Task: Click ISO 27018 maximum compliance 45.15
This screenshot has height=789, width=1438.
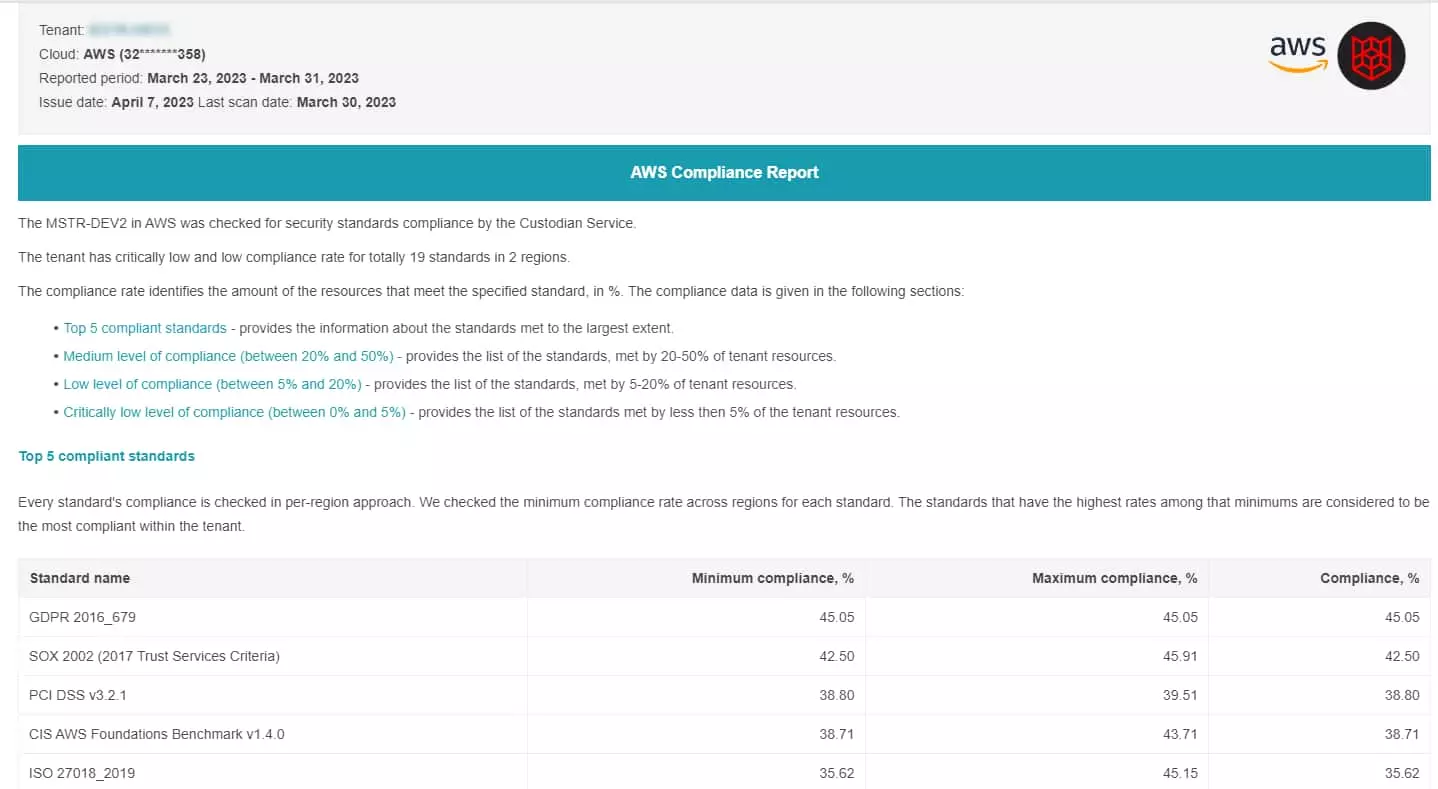Action: tap(1180, 773)
